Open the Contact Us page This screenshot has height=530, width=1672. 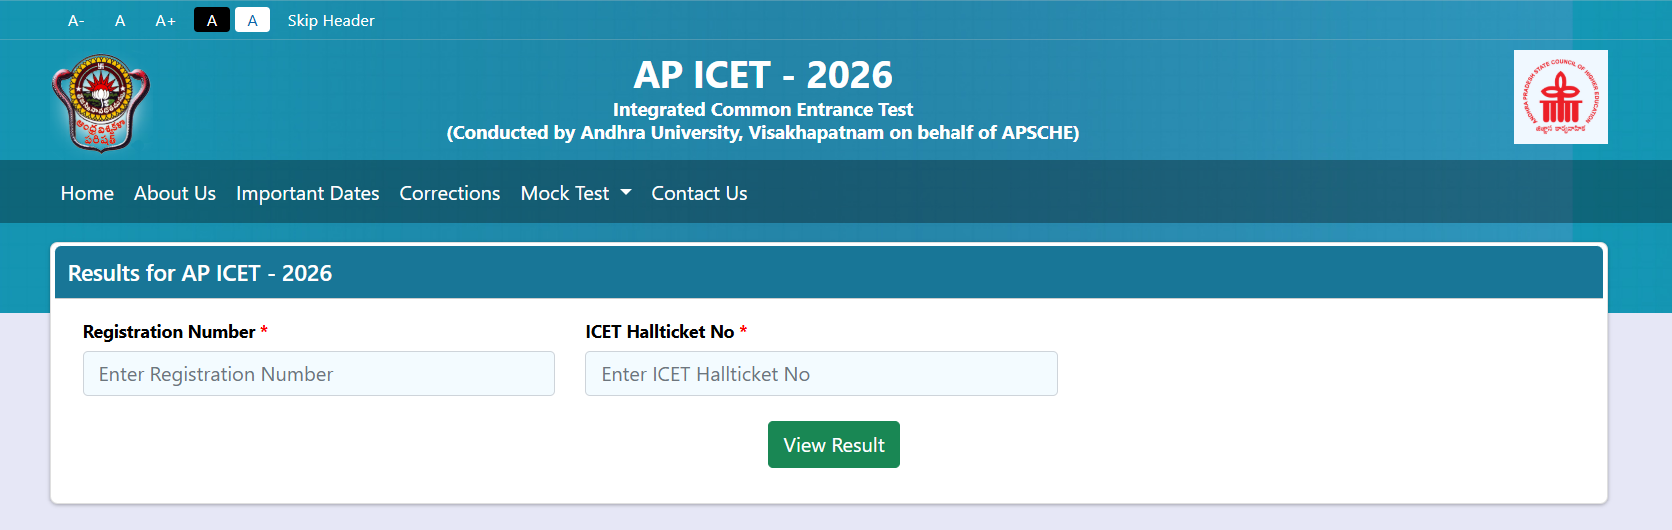(699, 193)
